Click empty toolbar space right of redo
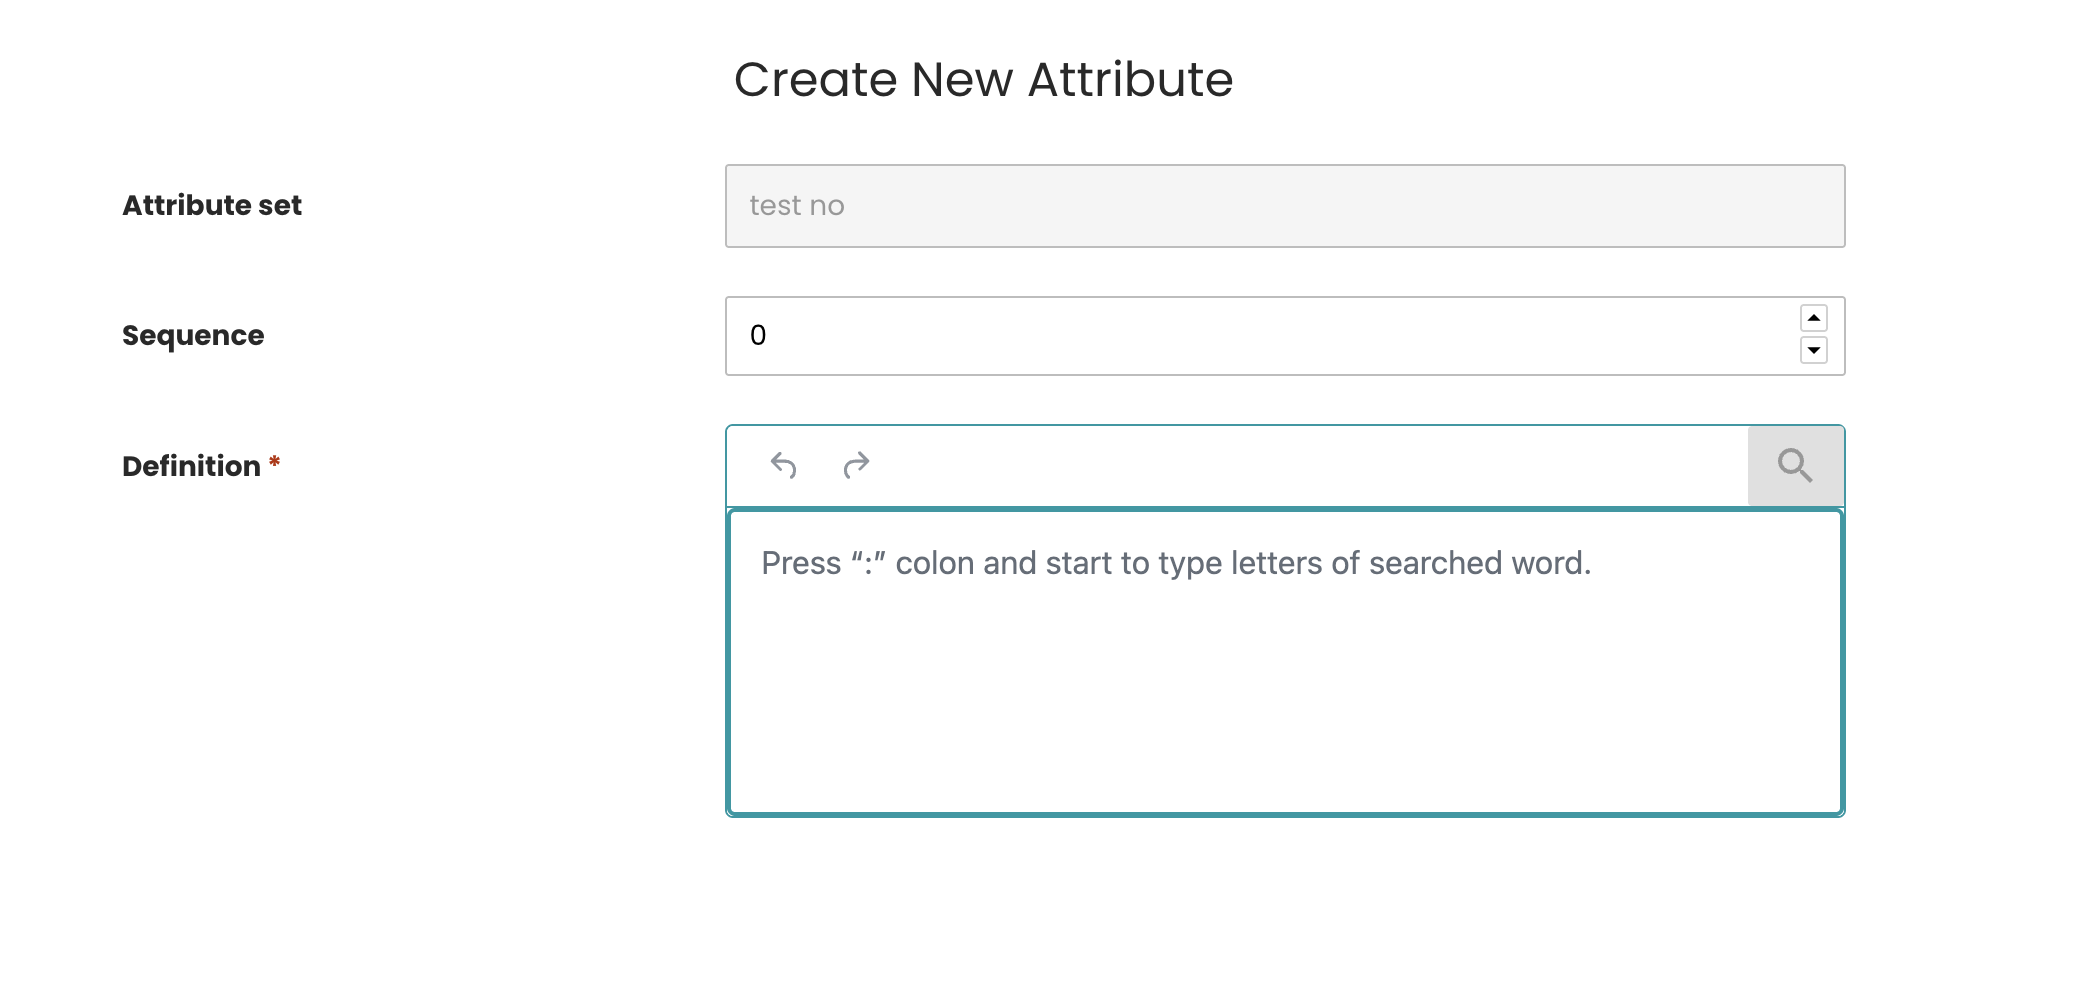2074x982 pixels. (1300, 465)
